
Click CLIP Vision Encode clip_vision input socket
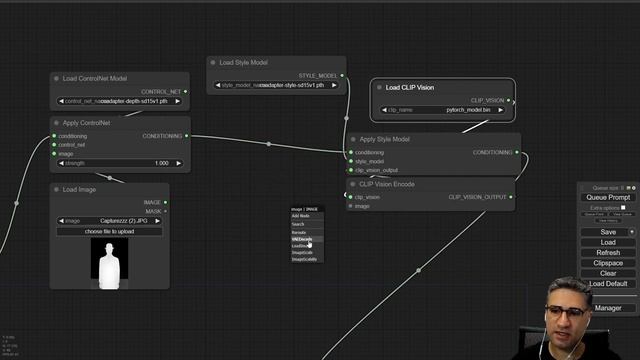tap(351, 197)
